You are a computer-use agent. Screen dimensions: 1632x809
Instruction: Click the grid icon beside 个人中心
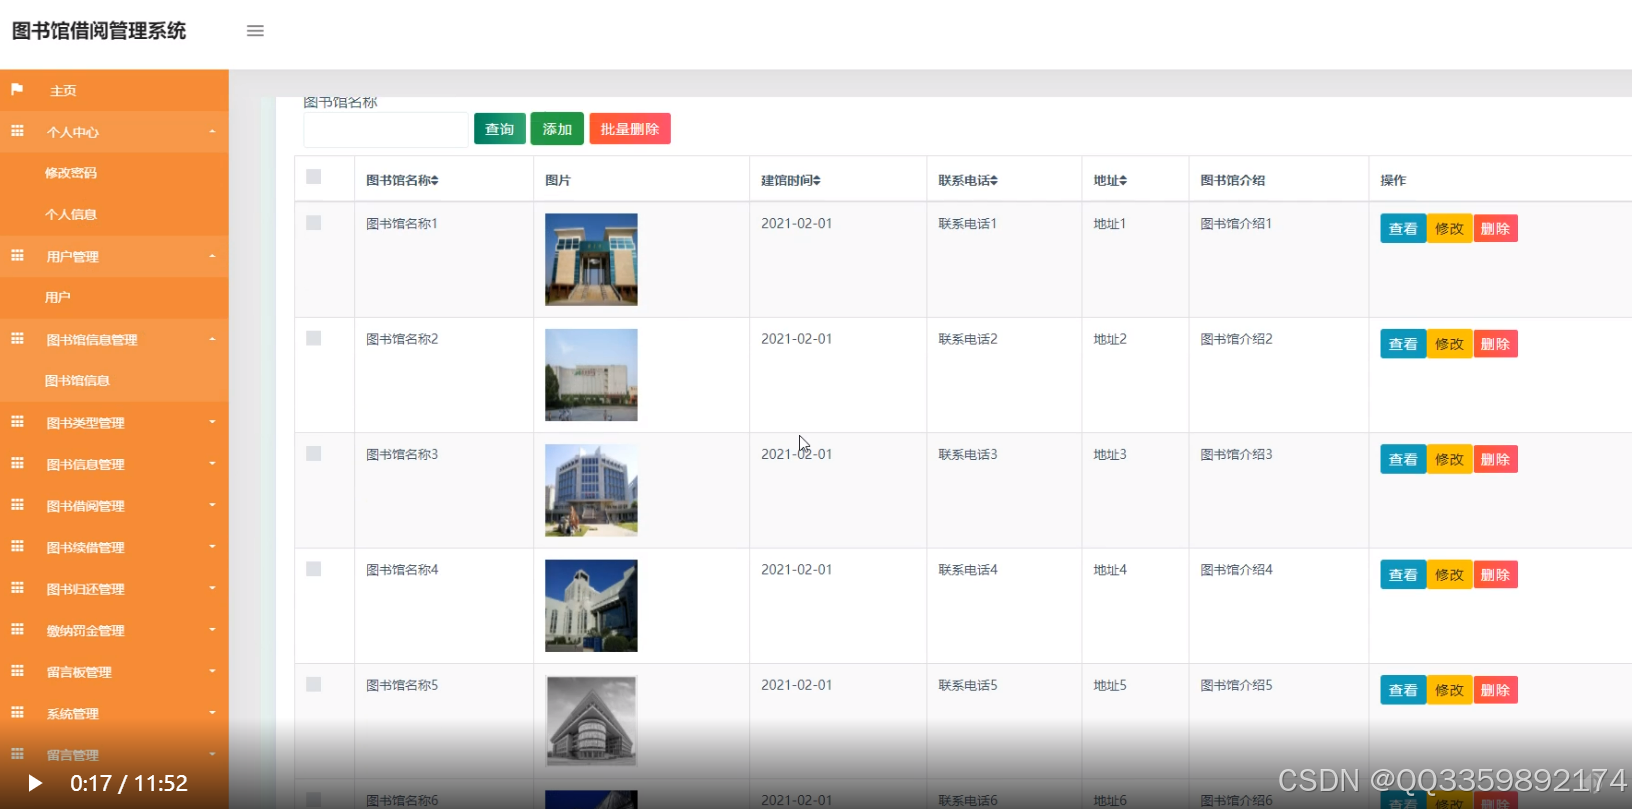point(17,131)
